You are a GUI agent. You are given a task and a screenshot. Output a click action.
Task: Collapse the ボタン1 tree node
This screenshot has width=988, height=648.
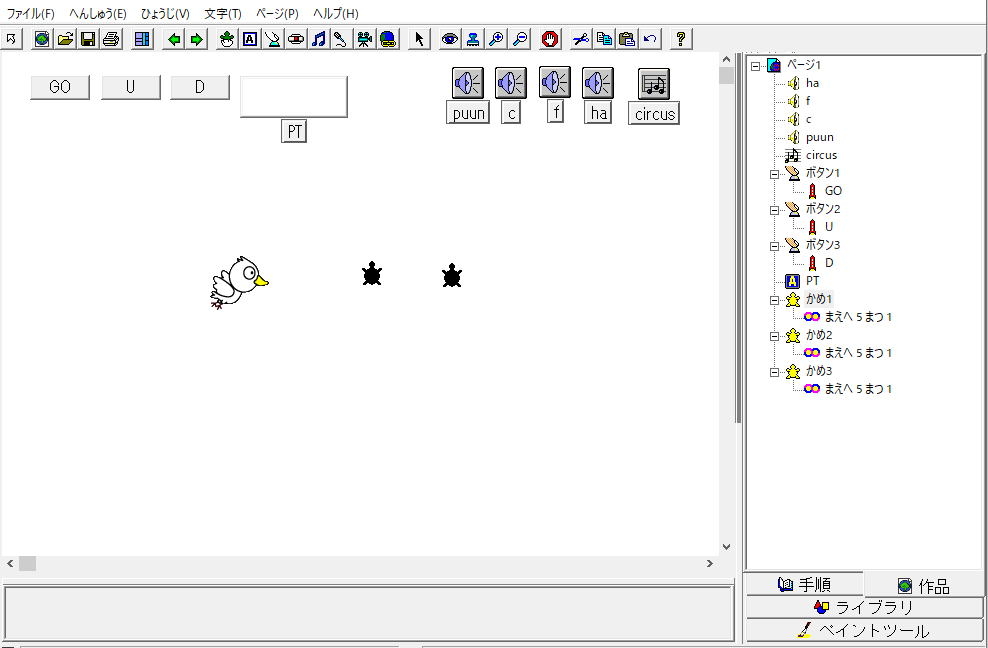coord(774,175)
